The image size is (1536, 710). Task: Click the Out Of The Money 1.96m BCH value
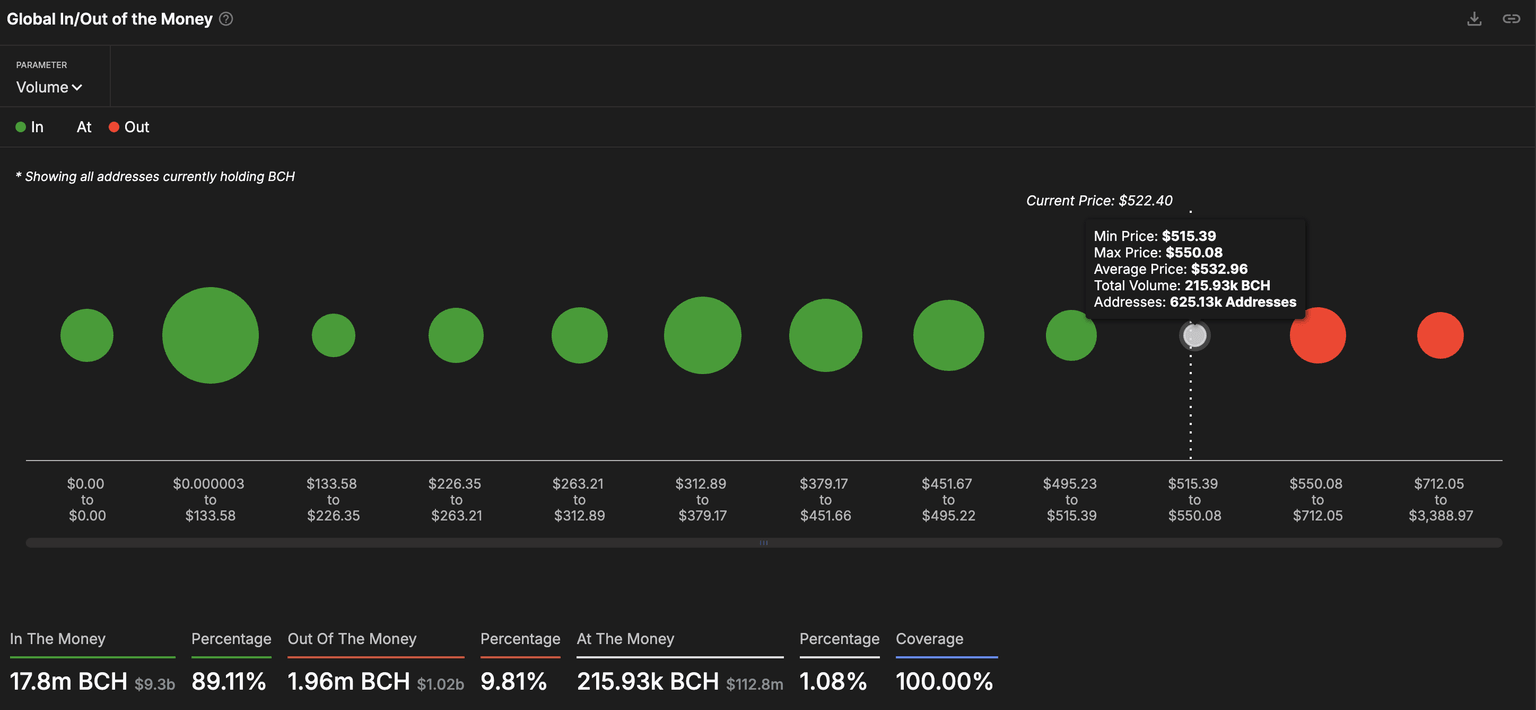coord(348,682)
